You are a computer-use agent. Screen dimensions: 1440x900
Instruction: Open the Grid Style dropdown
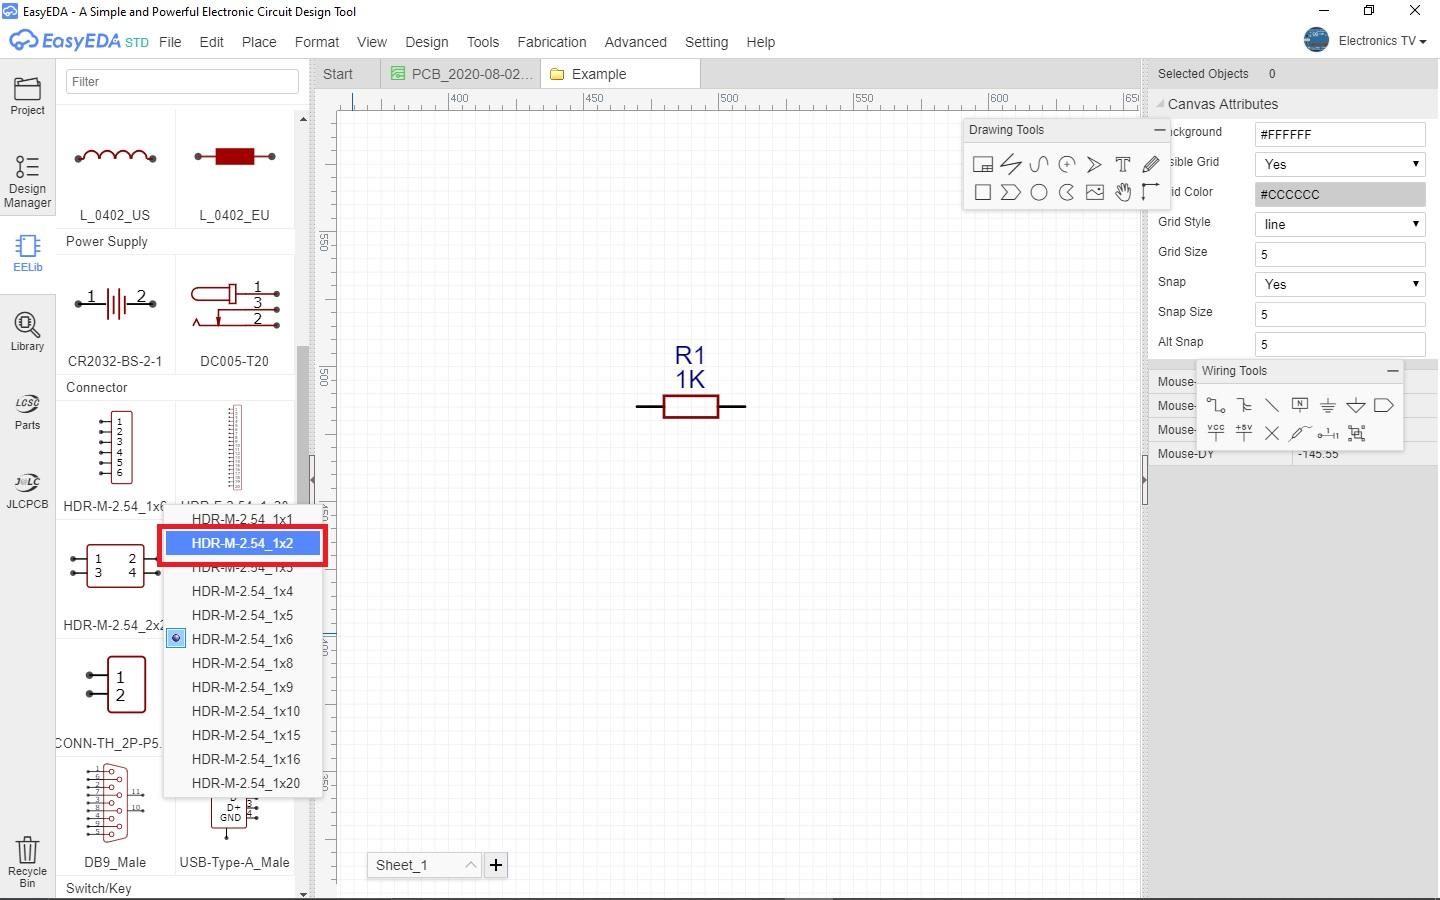1416,224
